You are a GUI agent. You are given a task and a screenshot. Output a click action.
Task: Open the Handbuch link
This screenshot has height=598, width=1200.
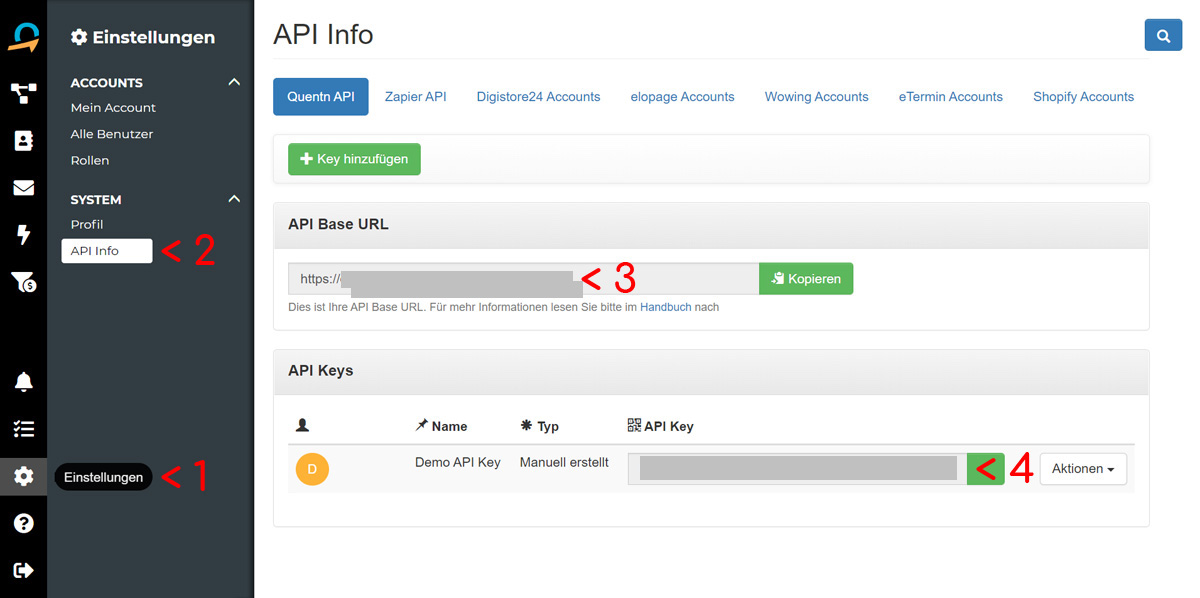[679, 307]
